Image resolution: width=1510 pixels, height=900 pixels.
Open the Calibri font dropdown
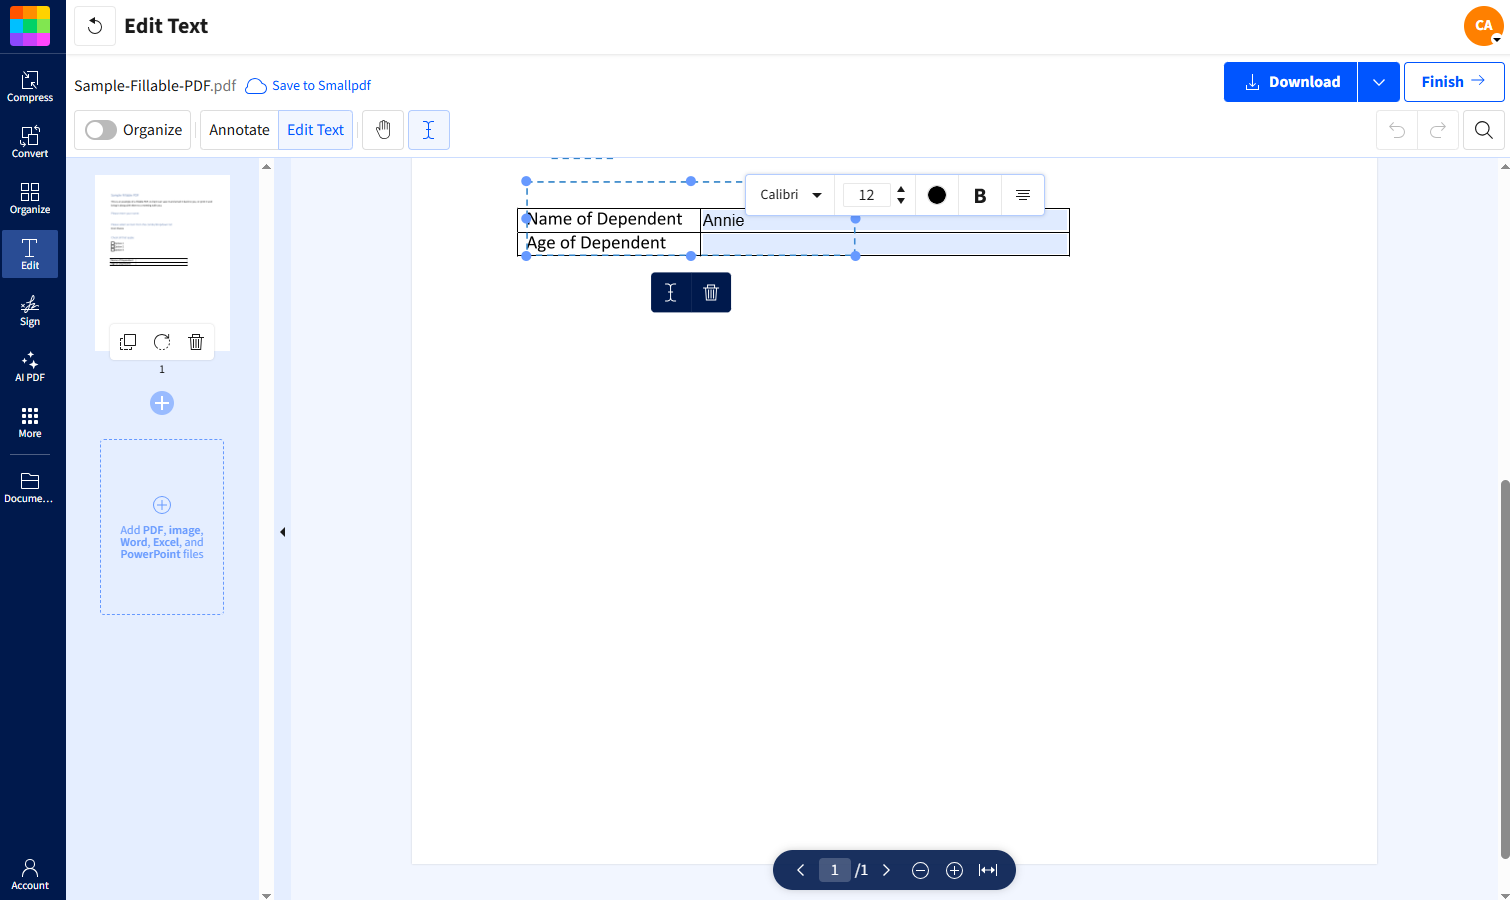(x=789, y=194)
